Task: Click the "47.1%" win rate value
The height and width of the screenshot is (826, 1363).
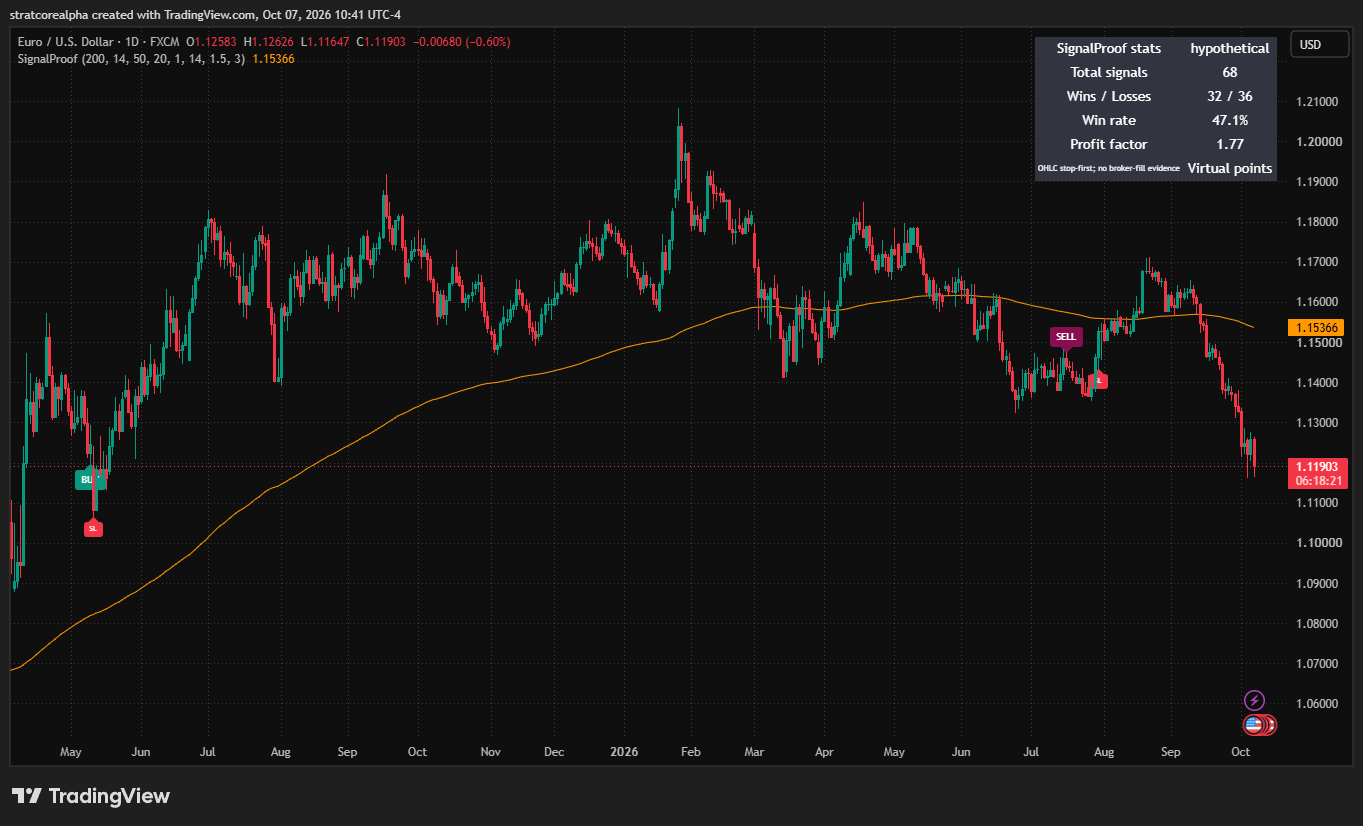Action: click(1230, 120)
